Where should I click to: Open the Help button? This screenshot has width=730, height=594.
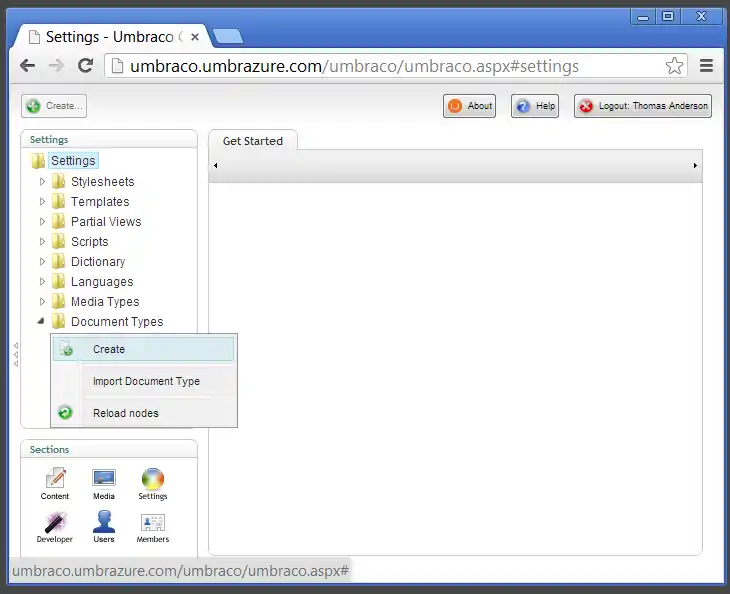tap(535, 106)
